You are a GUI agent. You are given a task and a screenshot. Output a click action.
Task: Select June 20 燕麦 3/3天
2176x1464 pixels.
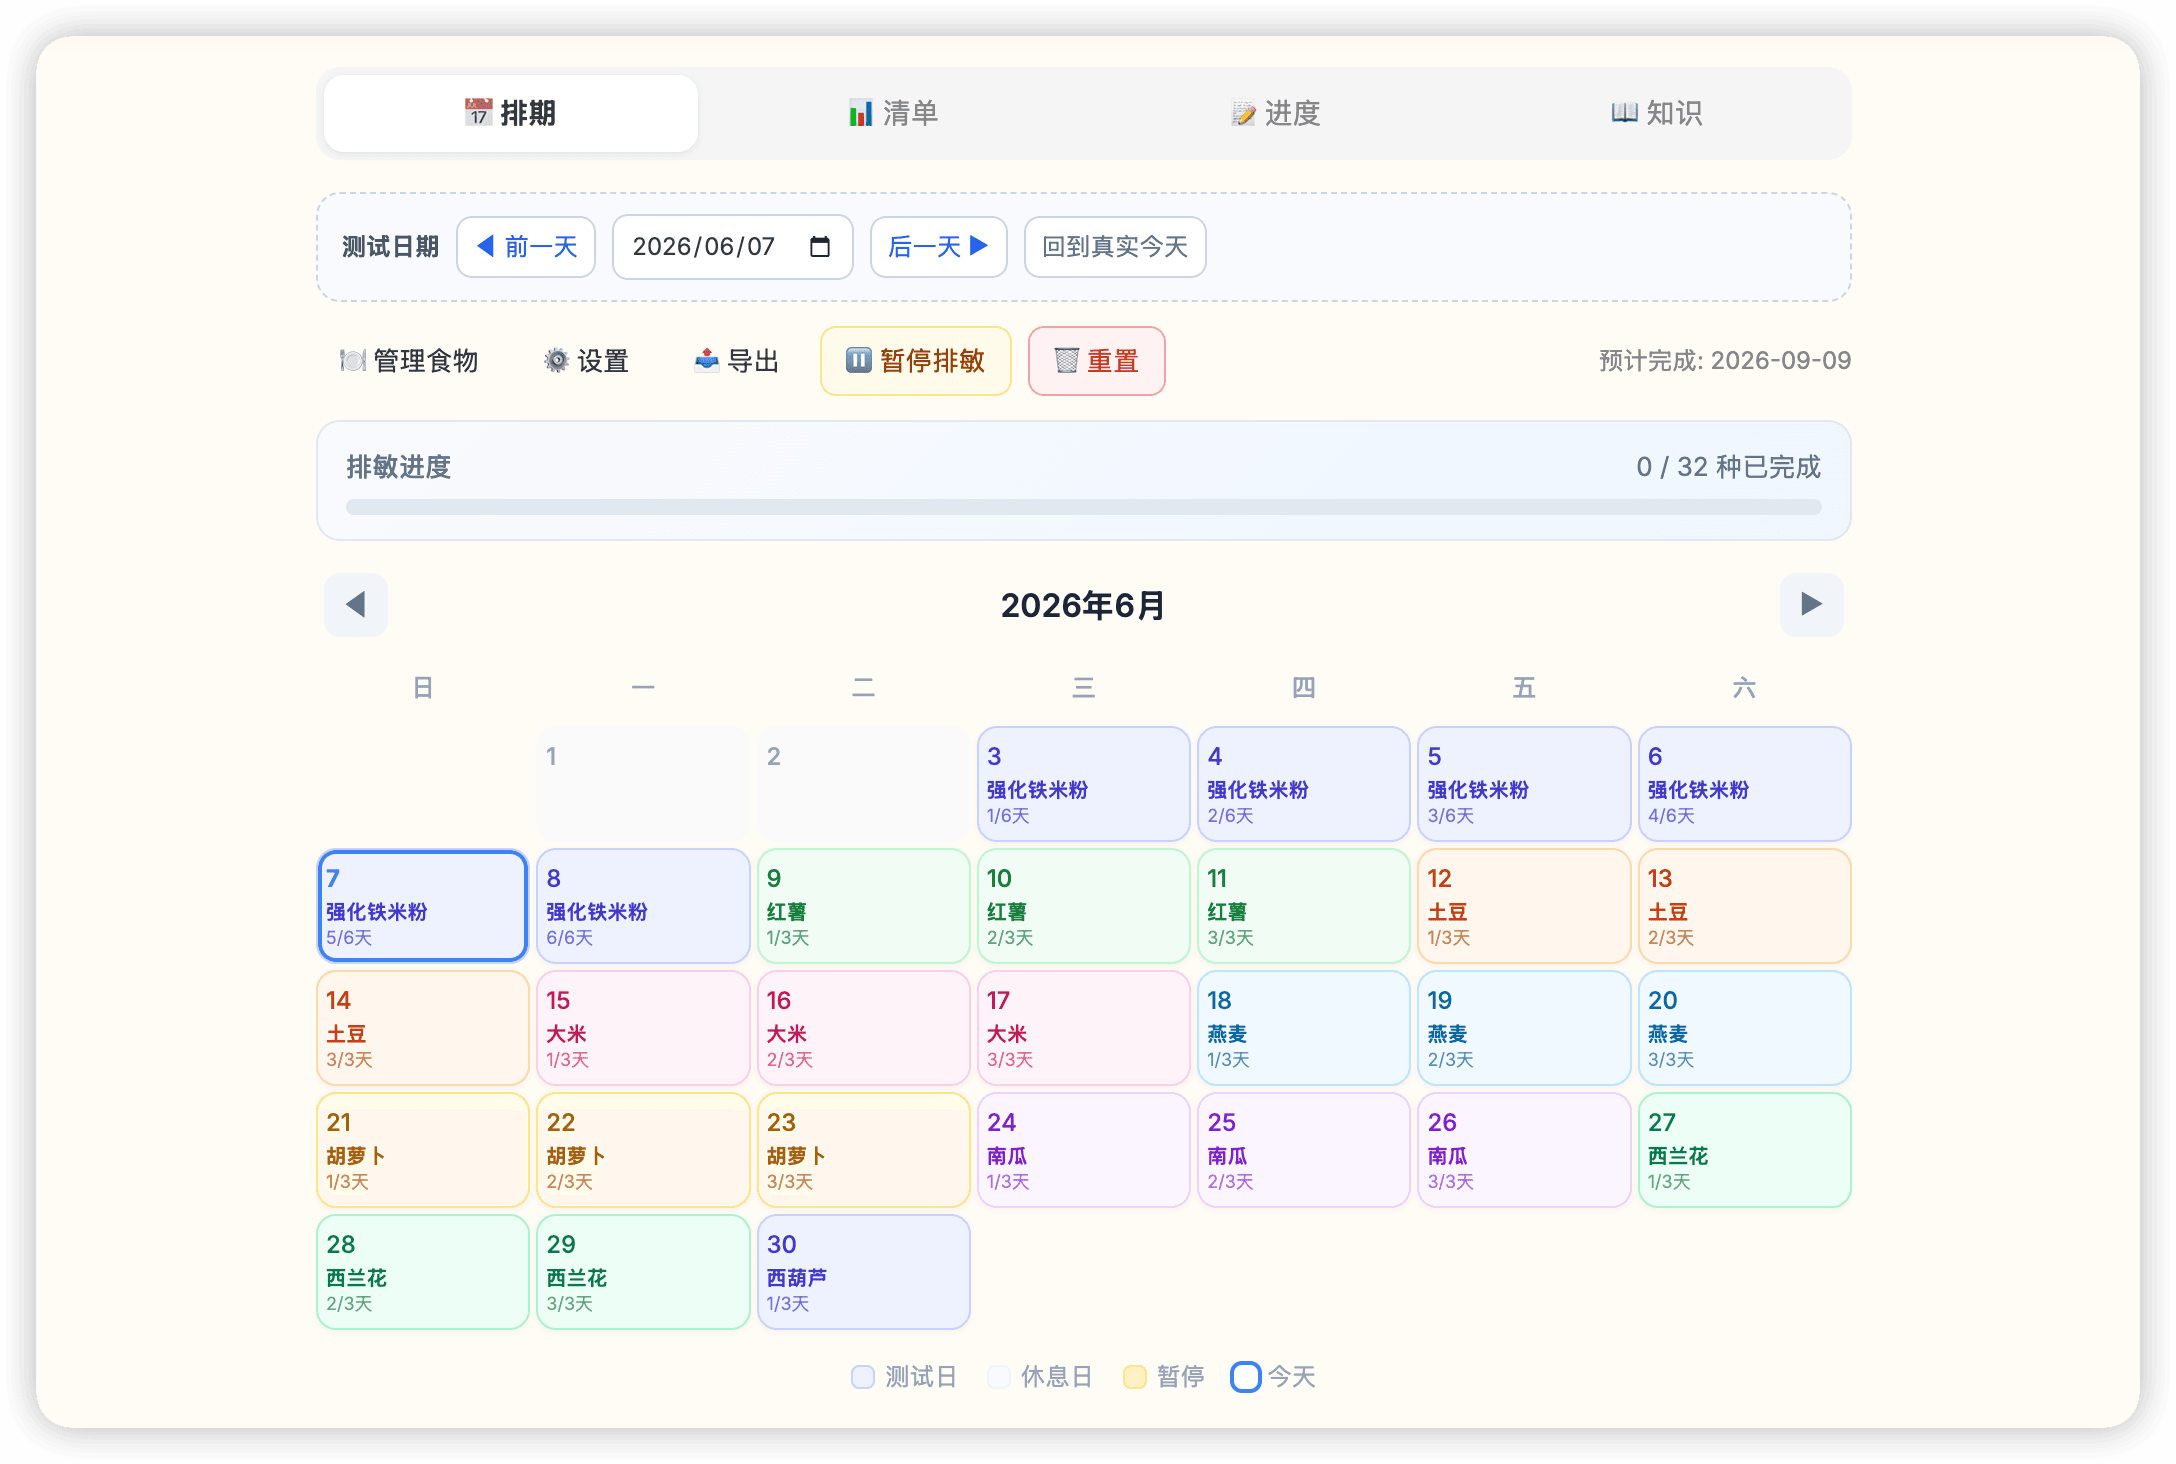[x=1745, y=1028]
